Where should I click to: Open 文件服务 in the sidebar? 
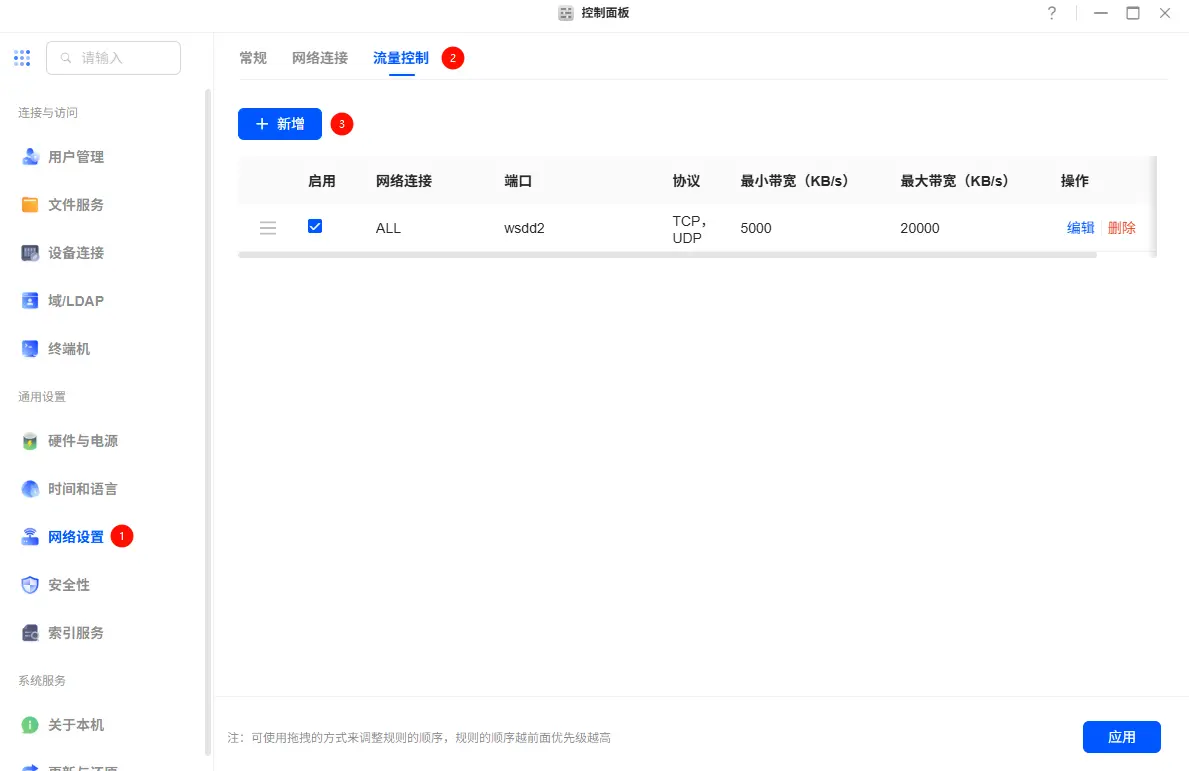point(76,205)
